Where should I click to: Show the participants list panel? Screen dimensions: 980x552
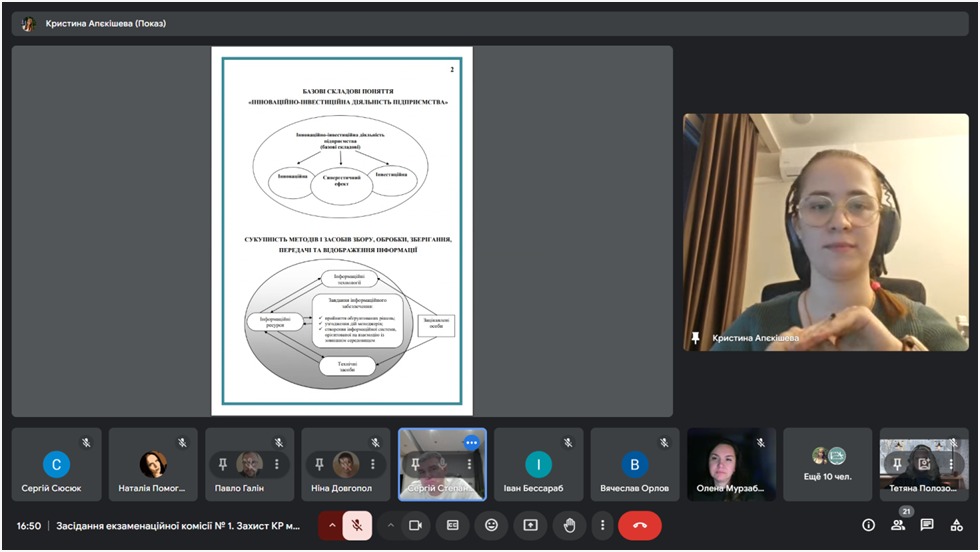(898, 525)
